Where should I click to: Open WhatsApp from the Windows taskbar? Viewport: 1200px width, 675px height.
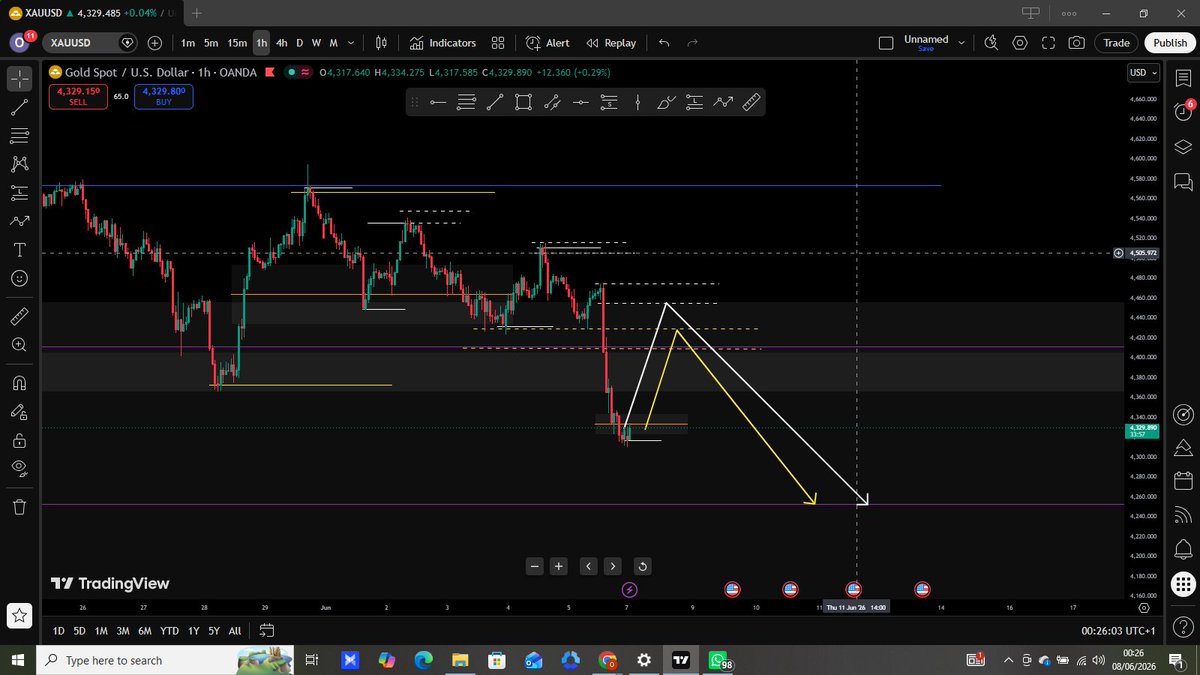[x=718, y=660]
